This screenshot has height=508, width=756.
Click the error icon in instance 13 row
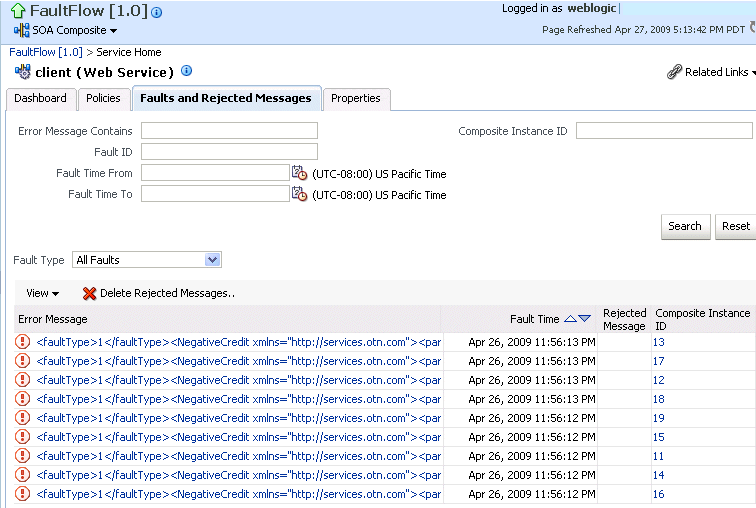coord(23,342)
